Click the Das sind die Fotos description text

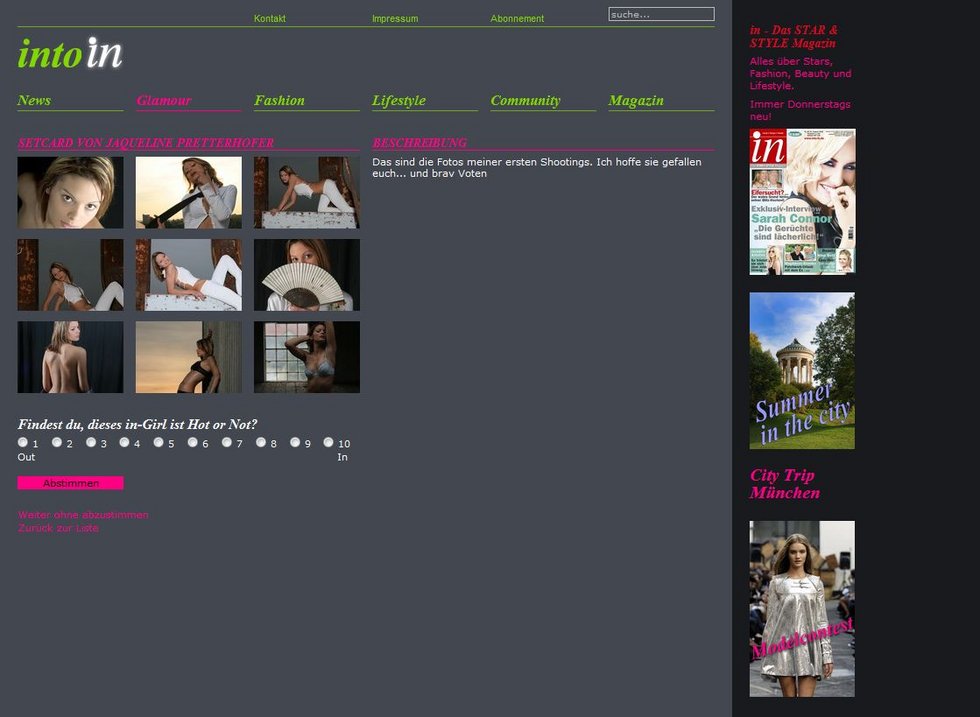pyautogui.click(x=537, y=168)
